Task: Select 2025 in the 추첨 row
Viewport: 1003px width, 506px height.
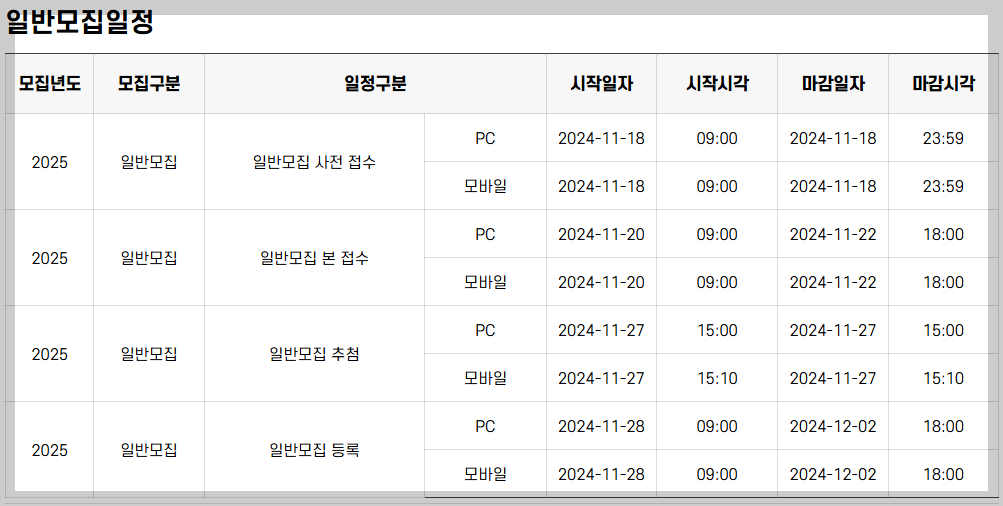Action: click(x=50, y=354)
